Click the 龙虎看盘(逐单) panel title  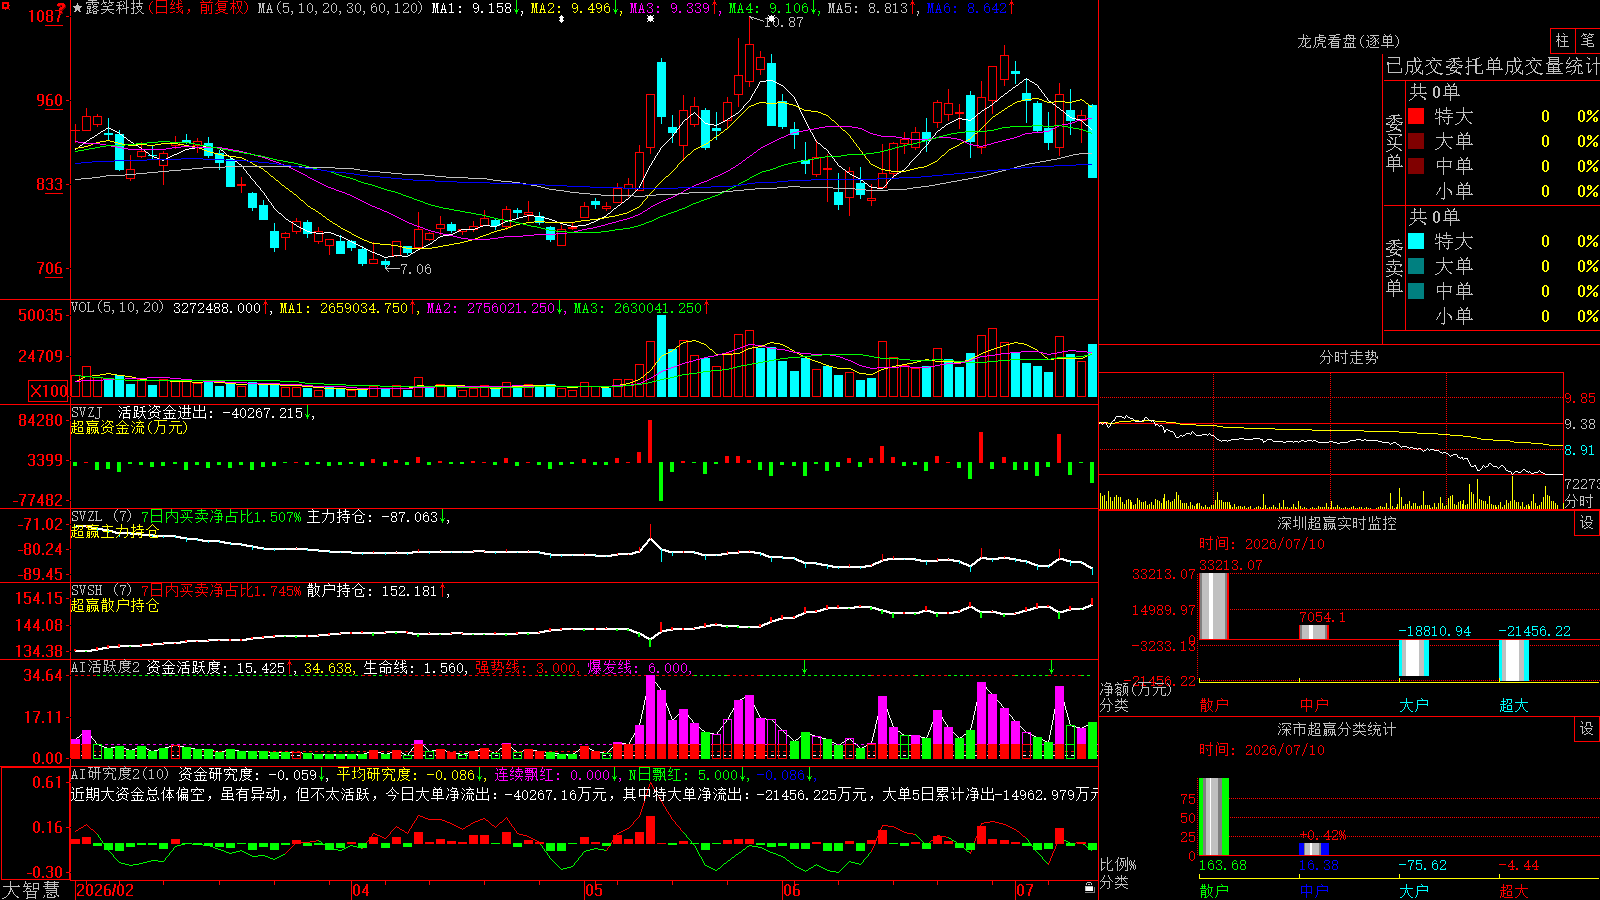coord(1349,41)
